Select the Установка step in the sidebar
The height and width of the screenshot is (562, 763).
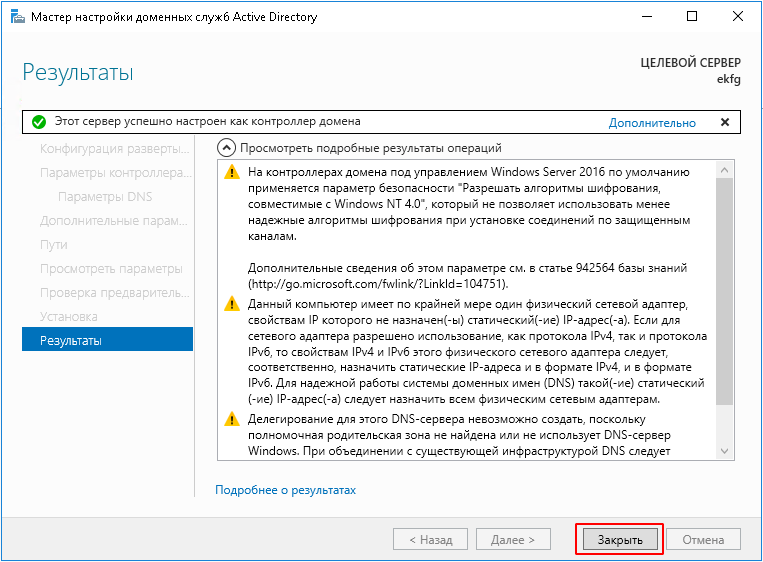tap(69, 316)
